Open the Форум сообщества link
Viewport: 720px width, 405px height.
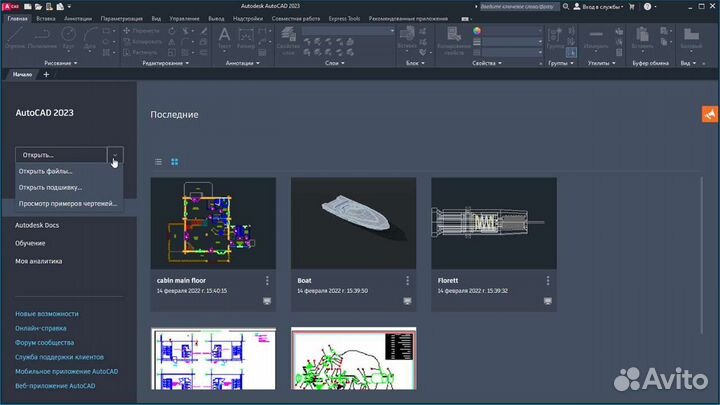[44, 343]
